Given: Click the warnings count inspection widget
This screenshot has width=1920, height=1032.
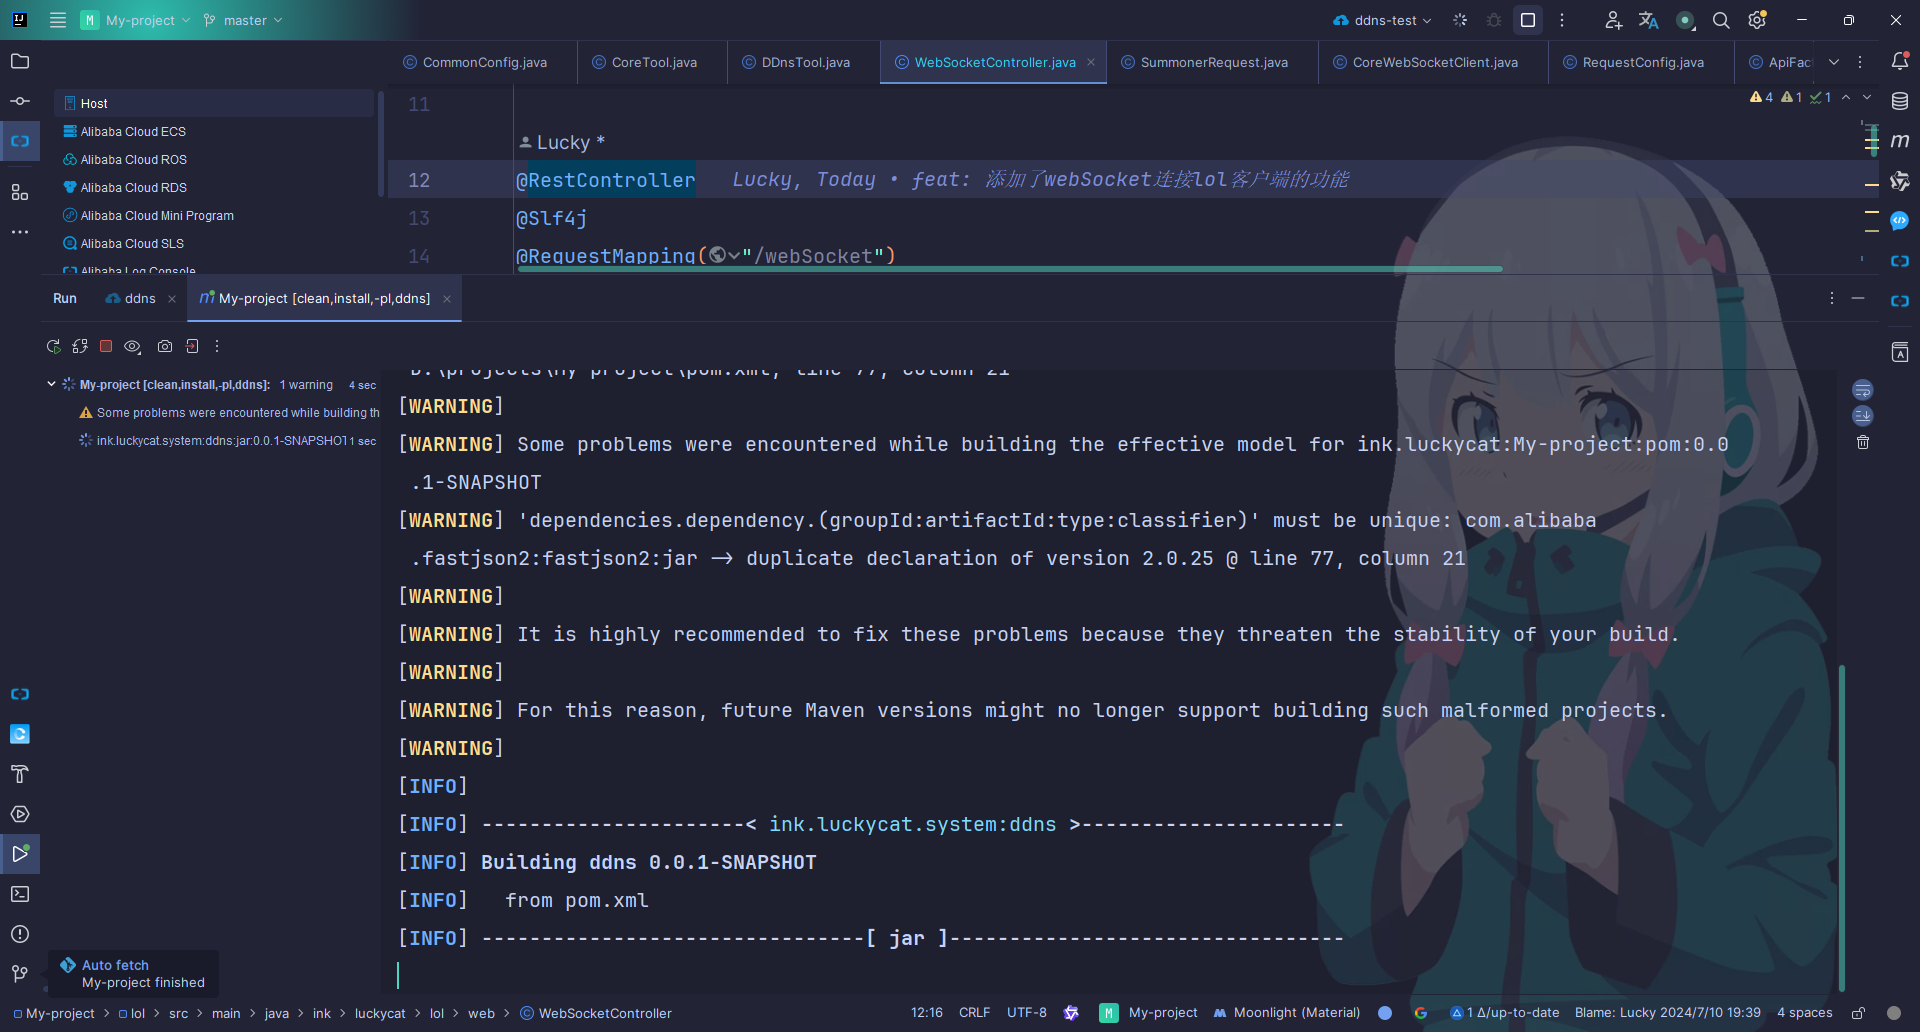Looking at the screenshot, I should click(x=1791, y=97).
